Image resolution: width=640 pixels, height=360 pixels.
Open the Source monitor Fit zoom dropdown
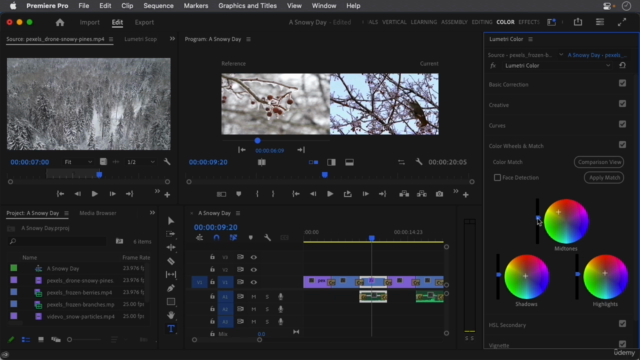click(78, 162)
